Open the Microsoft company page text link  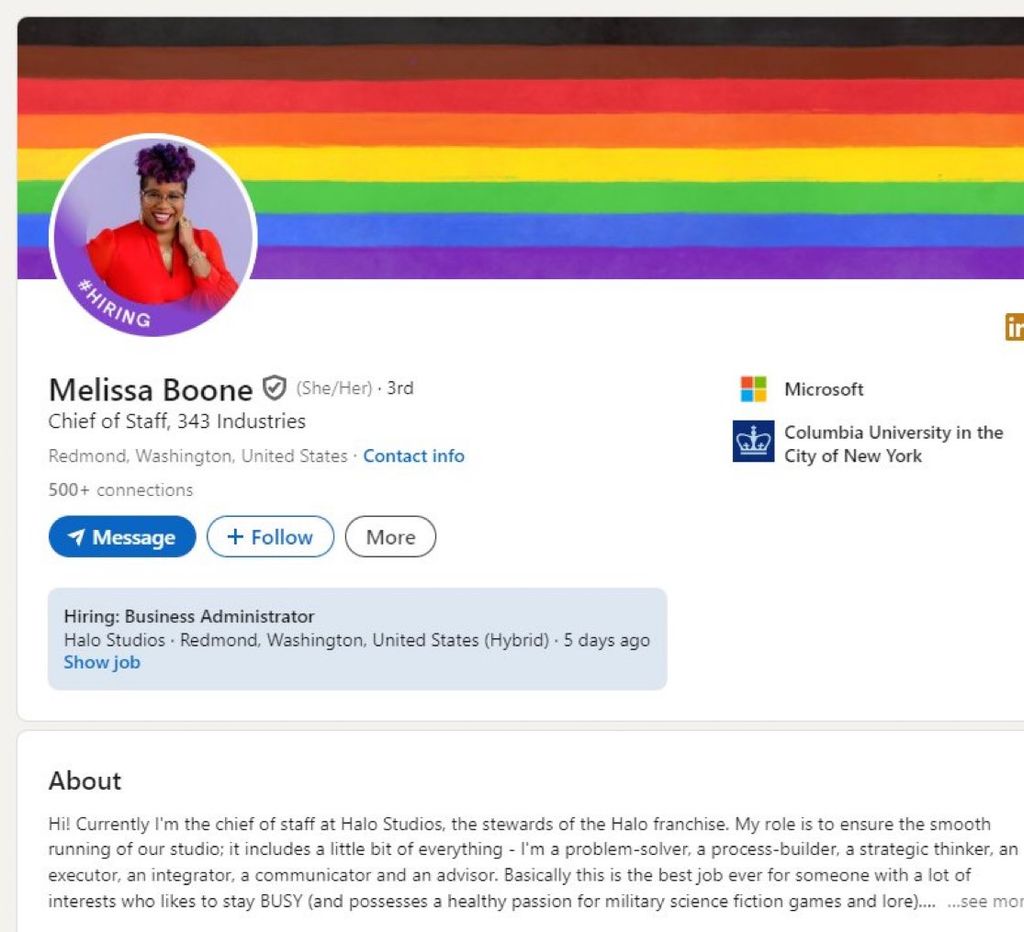pos(823,389)
